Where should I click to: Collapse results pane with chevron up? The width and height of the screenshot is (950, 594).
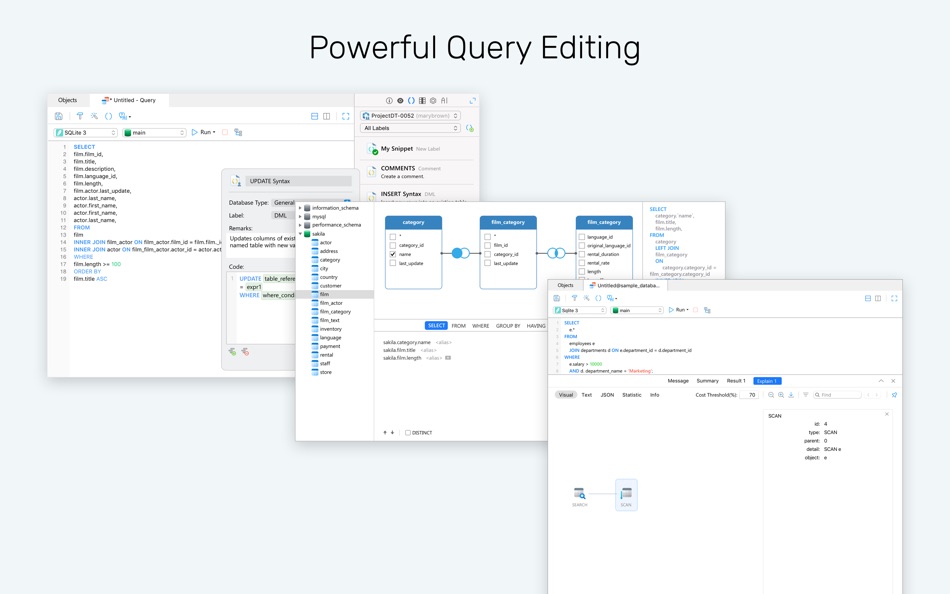881,381
